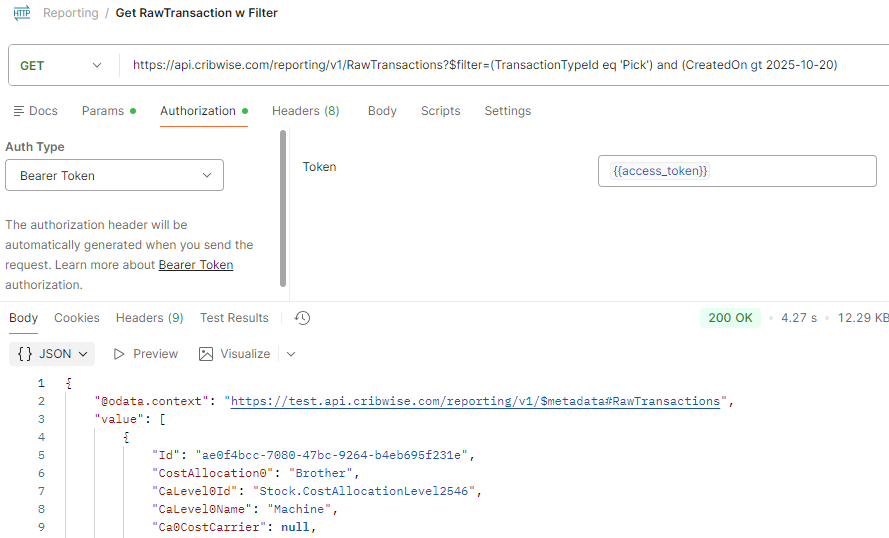This screenshot has height=538, width=889.
Task: Click the JSON braces icon
Action: click(x=25, y=354)
